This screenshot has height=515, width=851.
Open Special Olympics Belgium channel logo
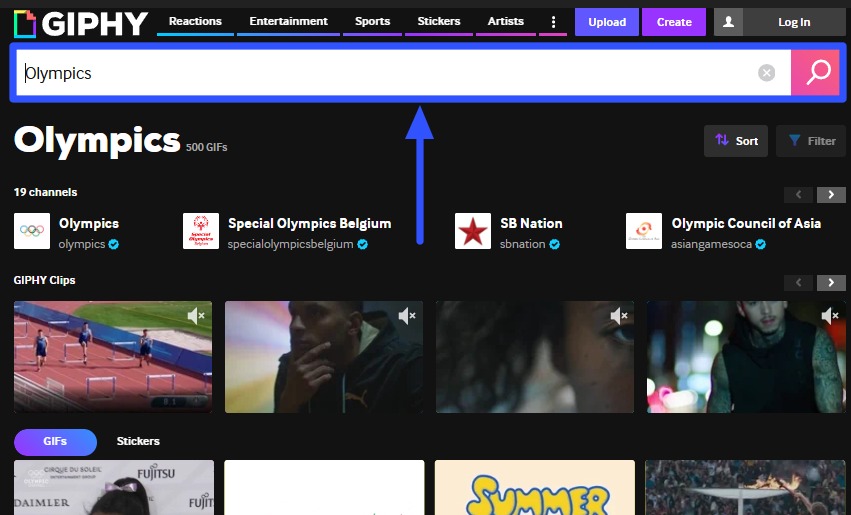coord(201,231)
